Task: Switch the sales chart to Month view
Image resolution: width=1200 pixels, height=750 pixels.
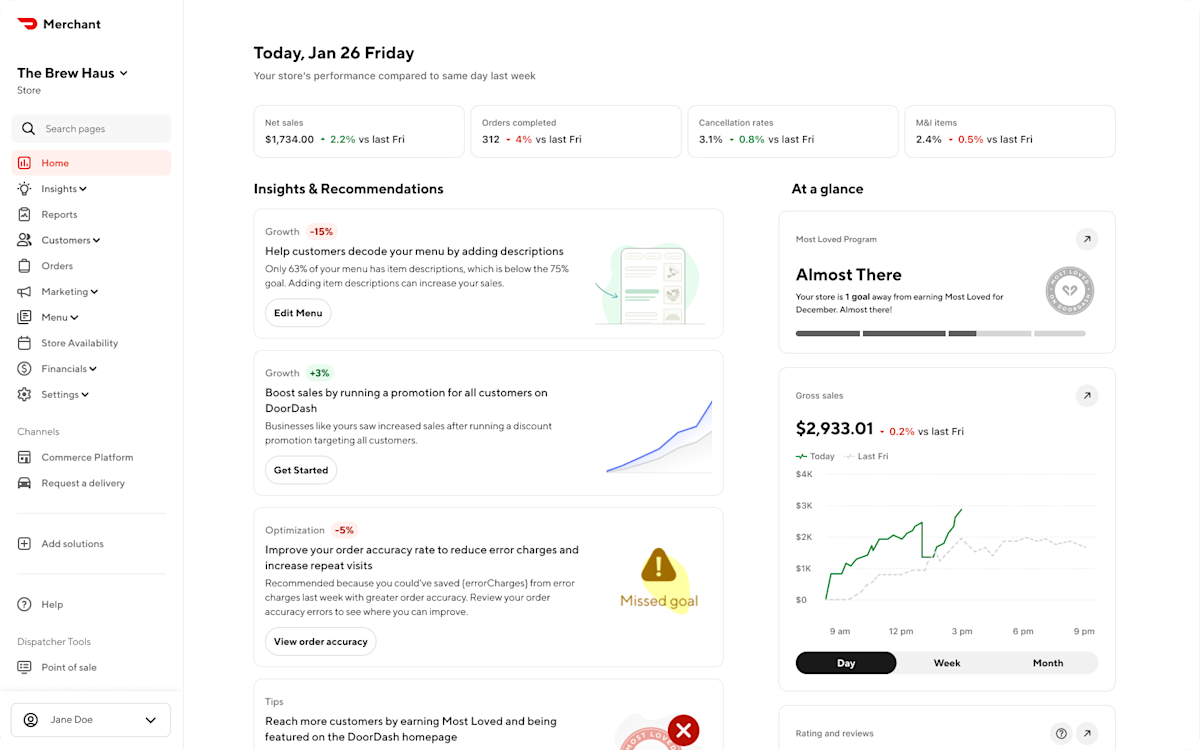Action: coord(1047,662)
